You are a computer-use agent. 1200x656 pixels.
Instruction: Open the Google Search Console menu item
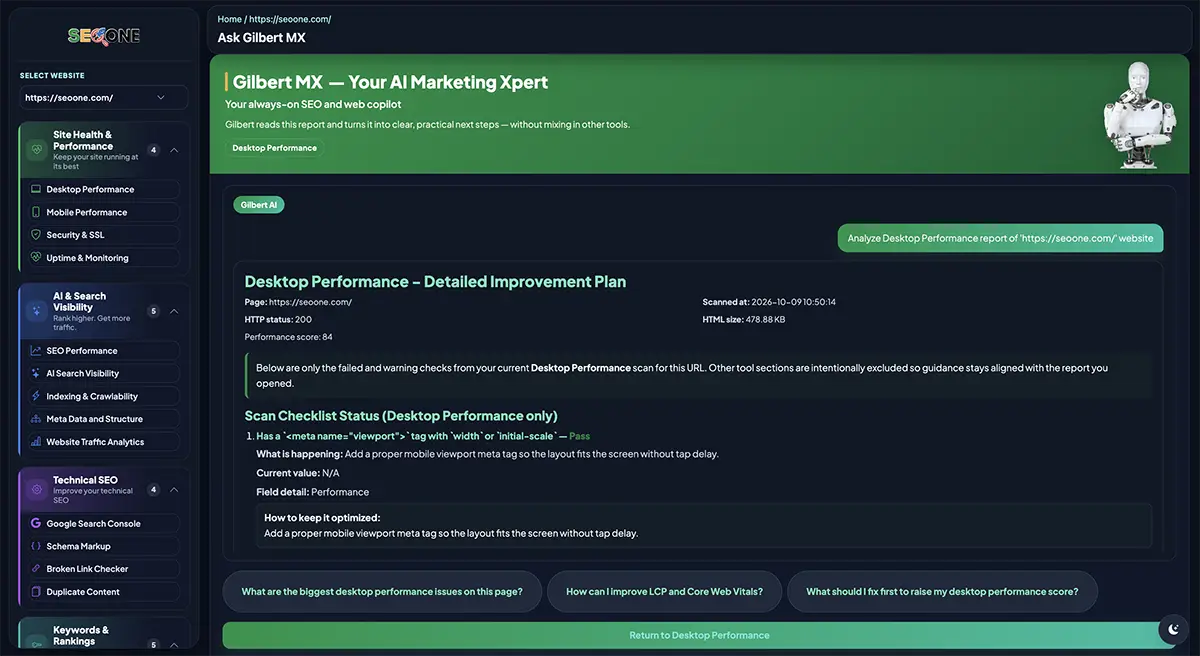point(103,523)
